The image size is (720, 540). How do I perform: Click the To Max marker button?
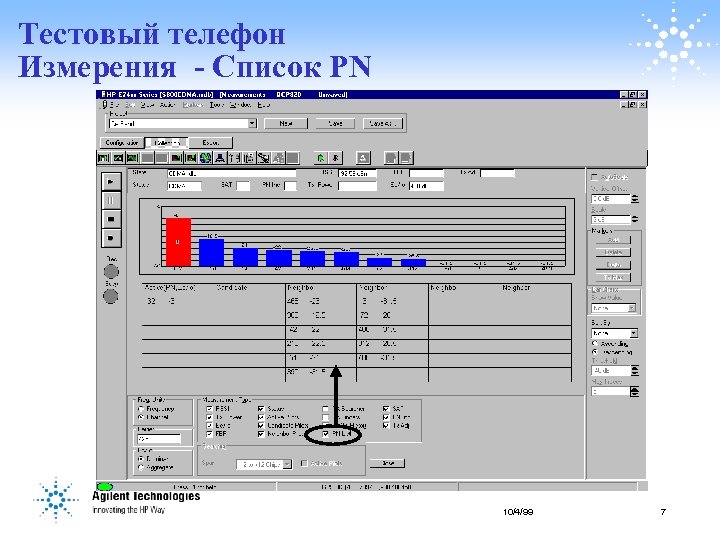click(x=613, y=277)
